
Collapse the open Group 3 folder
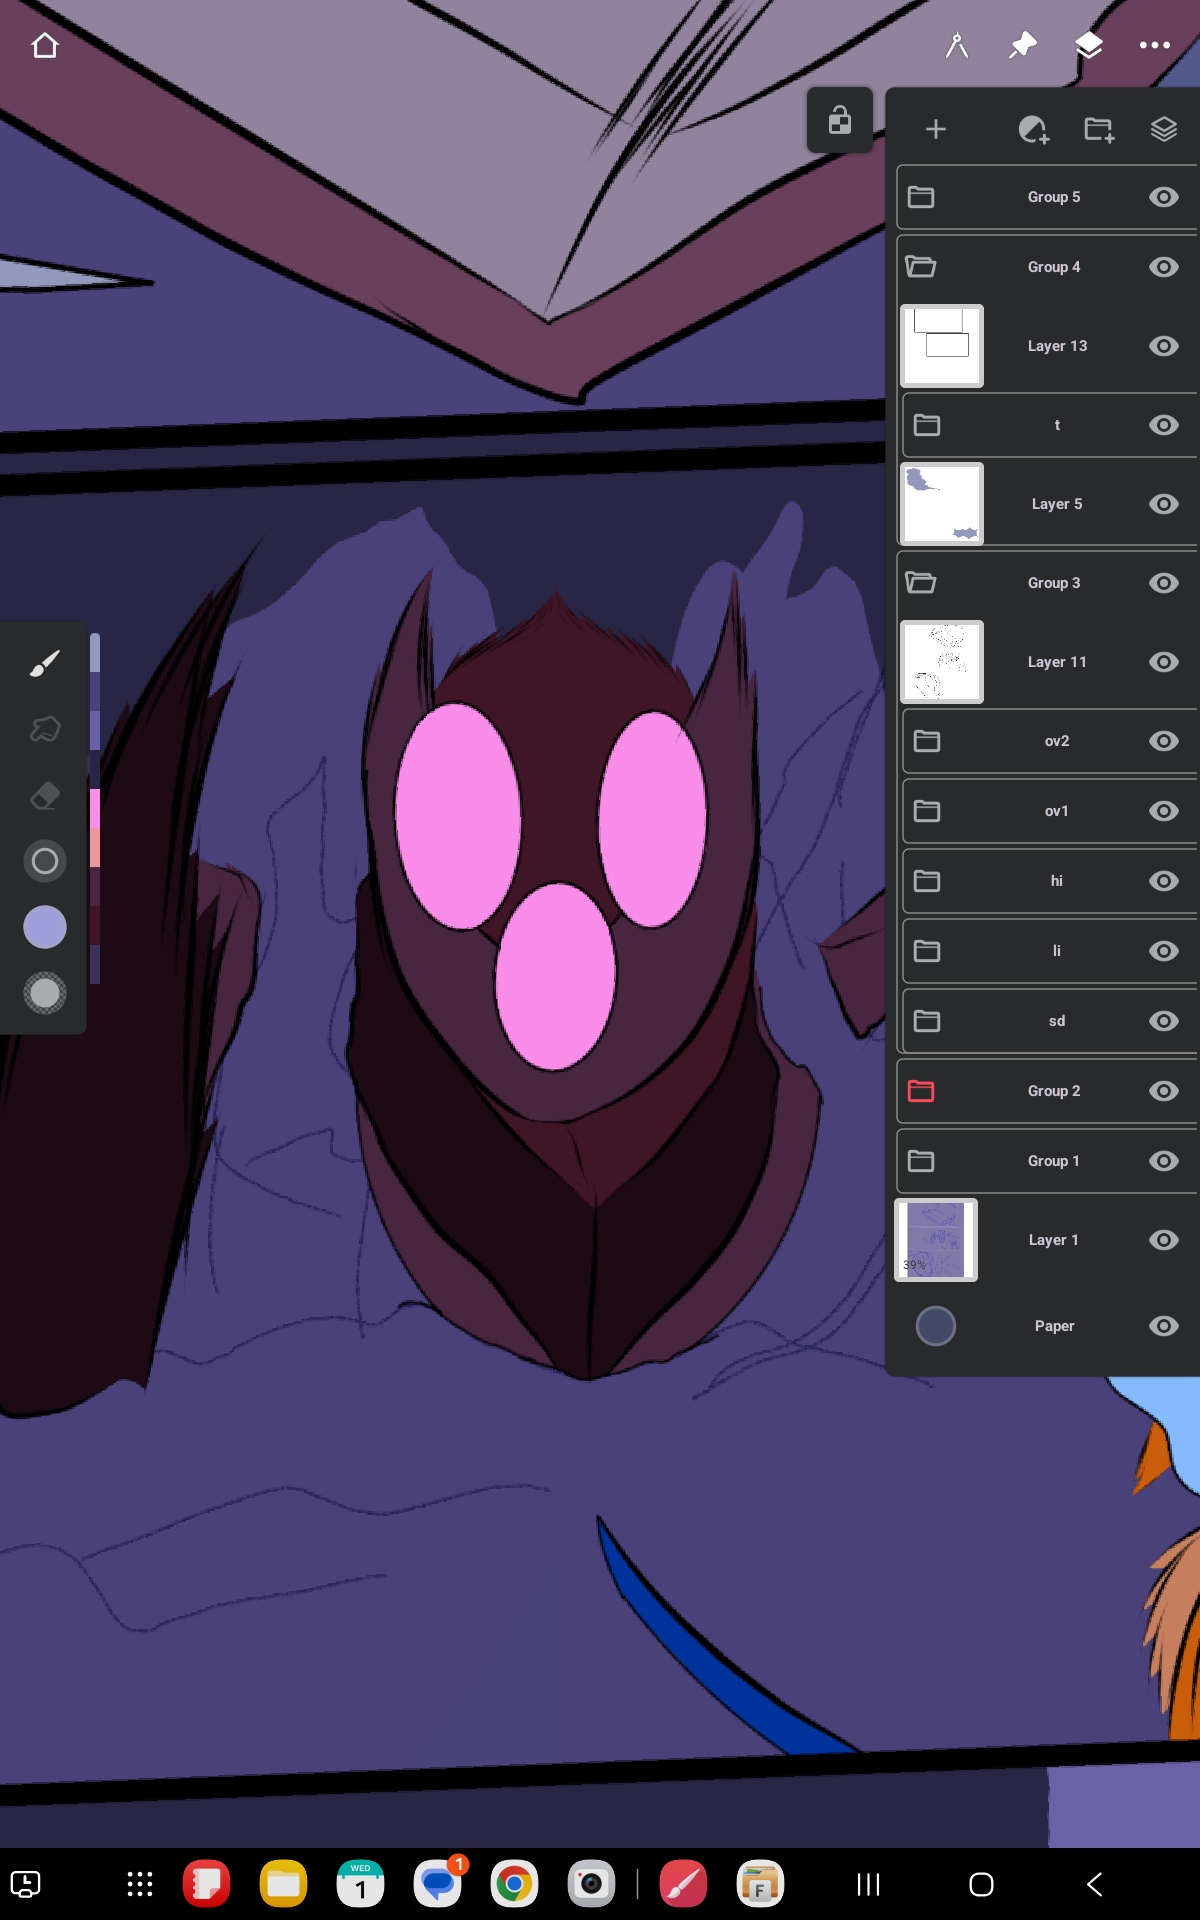pyautogui.click(x=920, y=583)
